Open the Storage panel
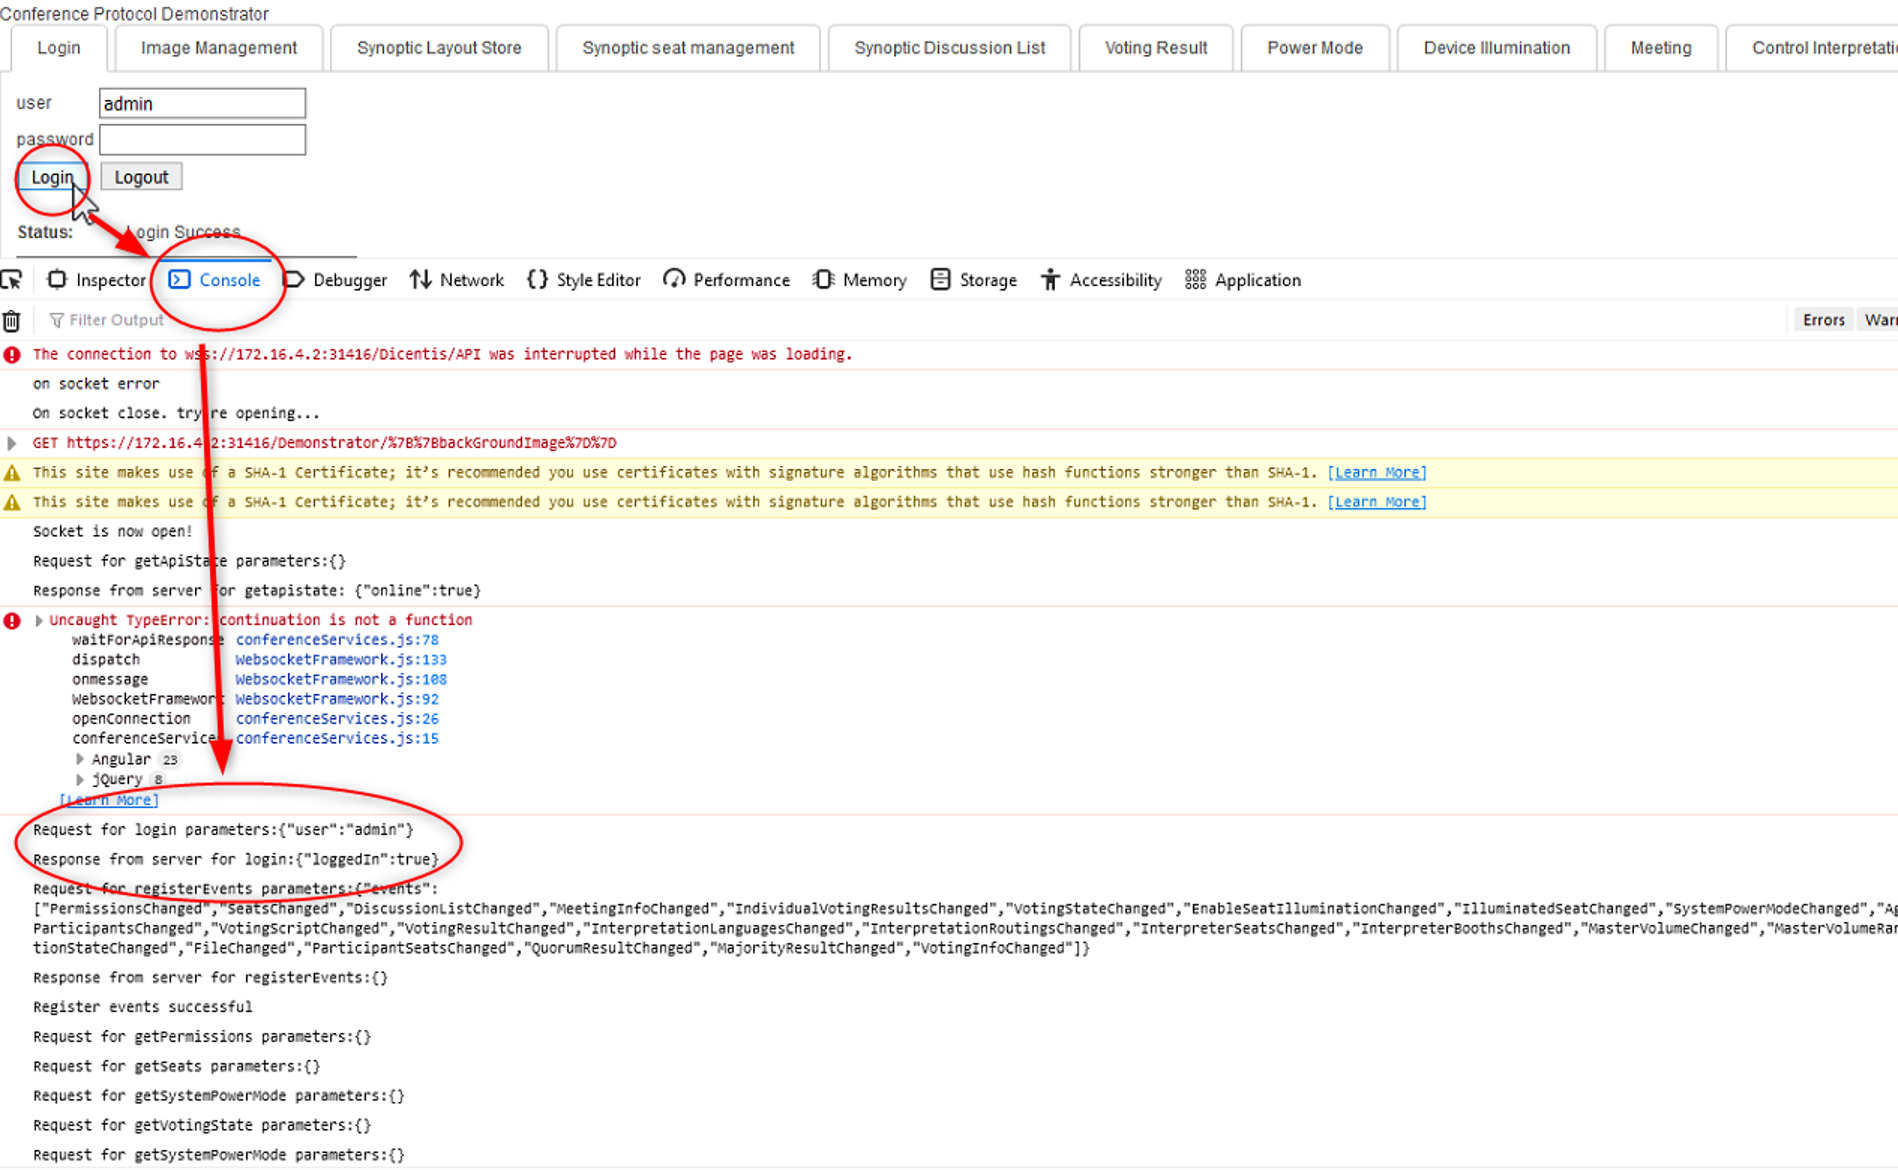 [974, 280]
